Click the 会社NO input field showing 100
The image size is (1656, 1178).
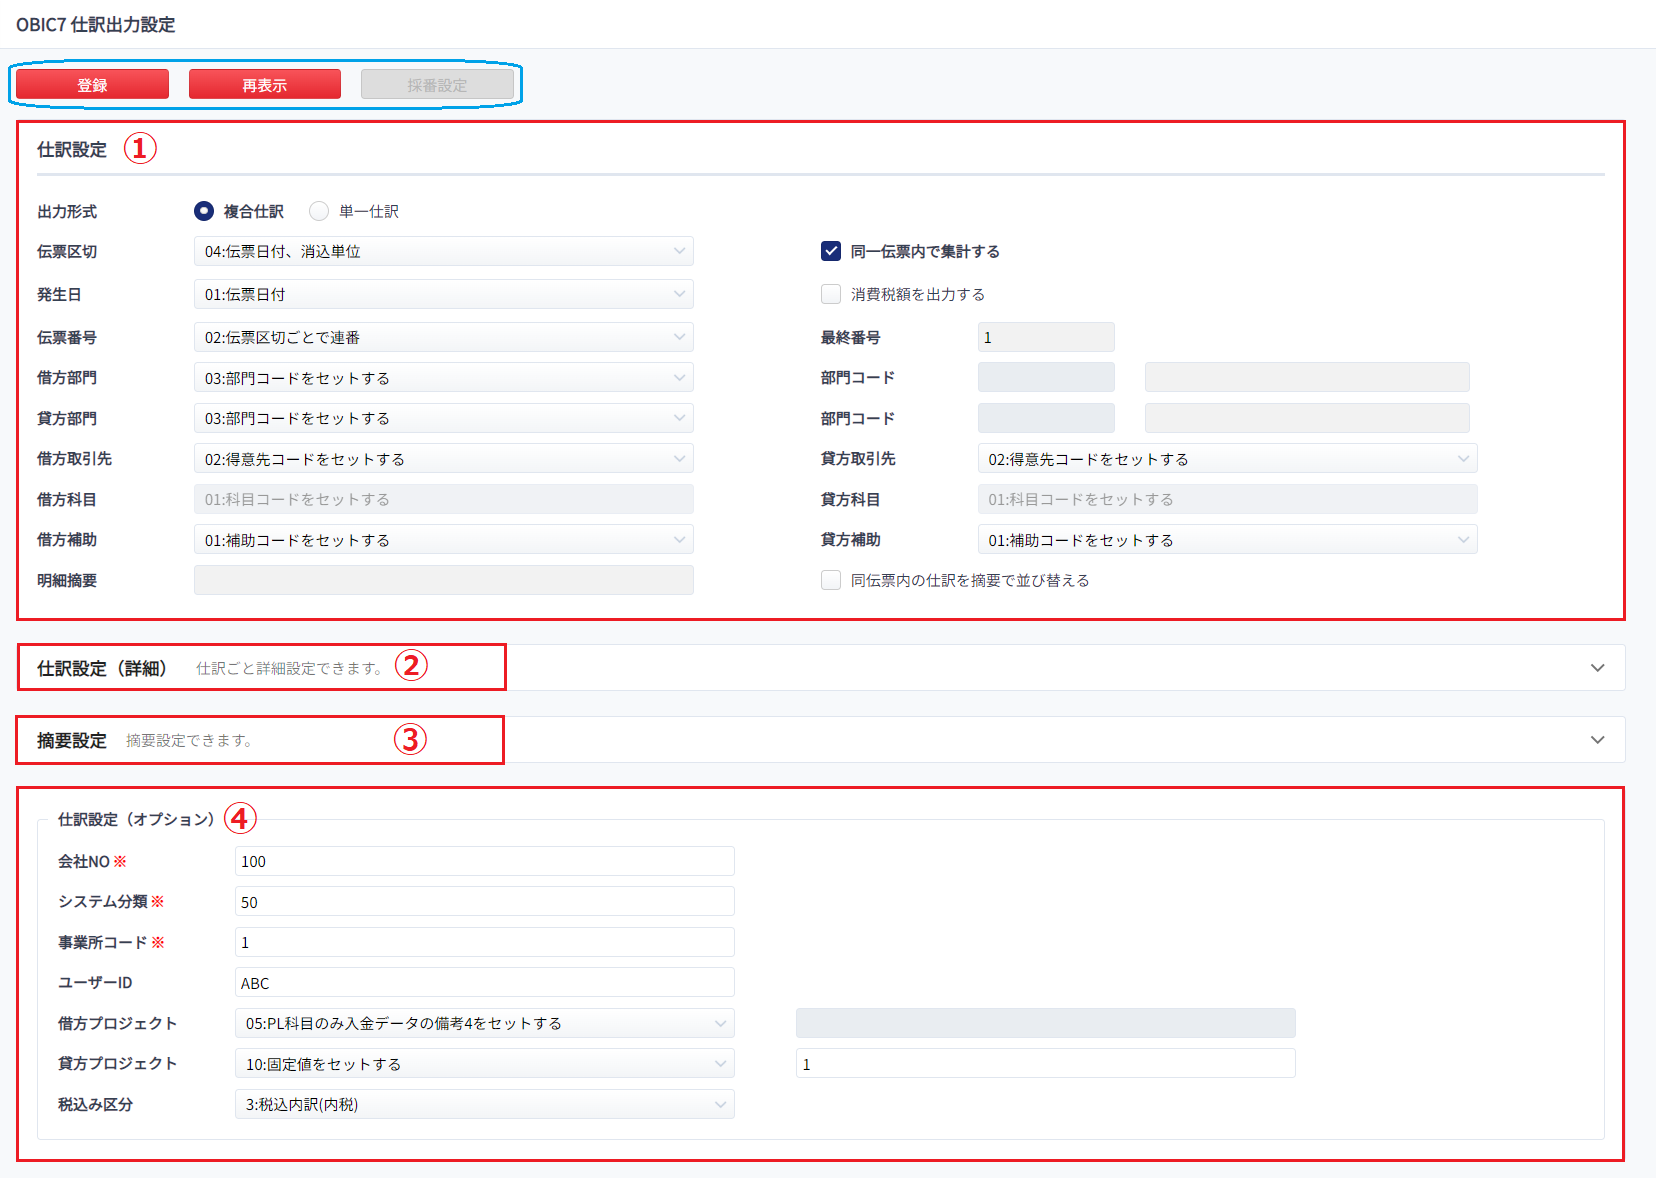483,861
